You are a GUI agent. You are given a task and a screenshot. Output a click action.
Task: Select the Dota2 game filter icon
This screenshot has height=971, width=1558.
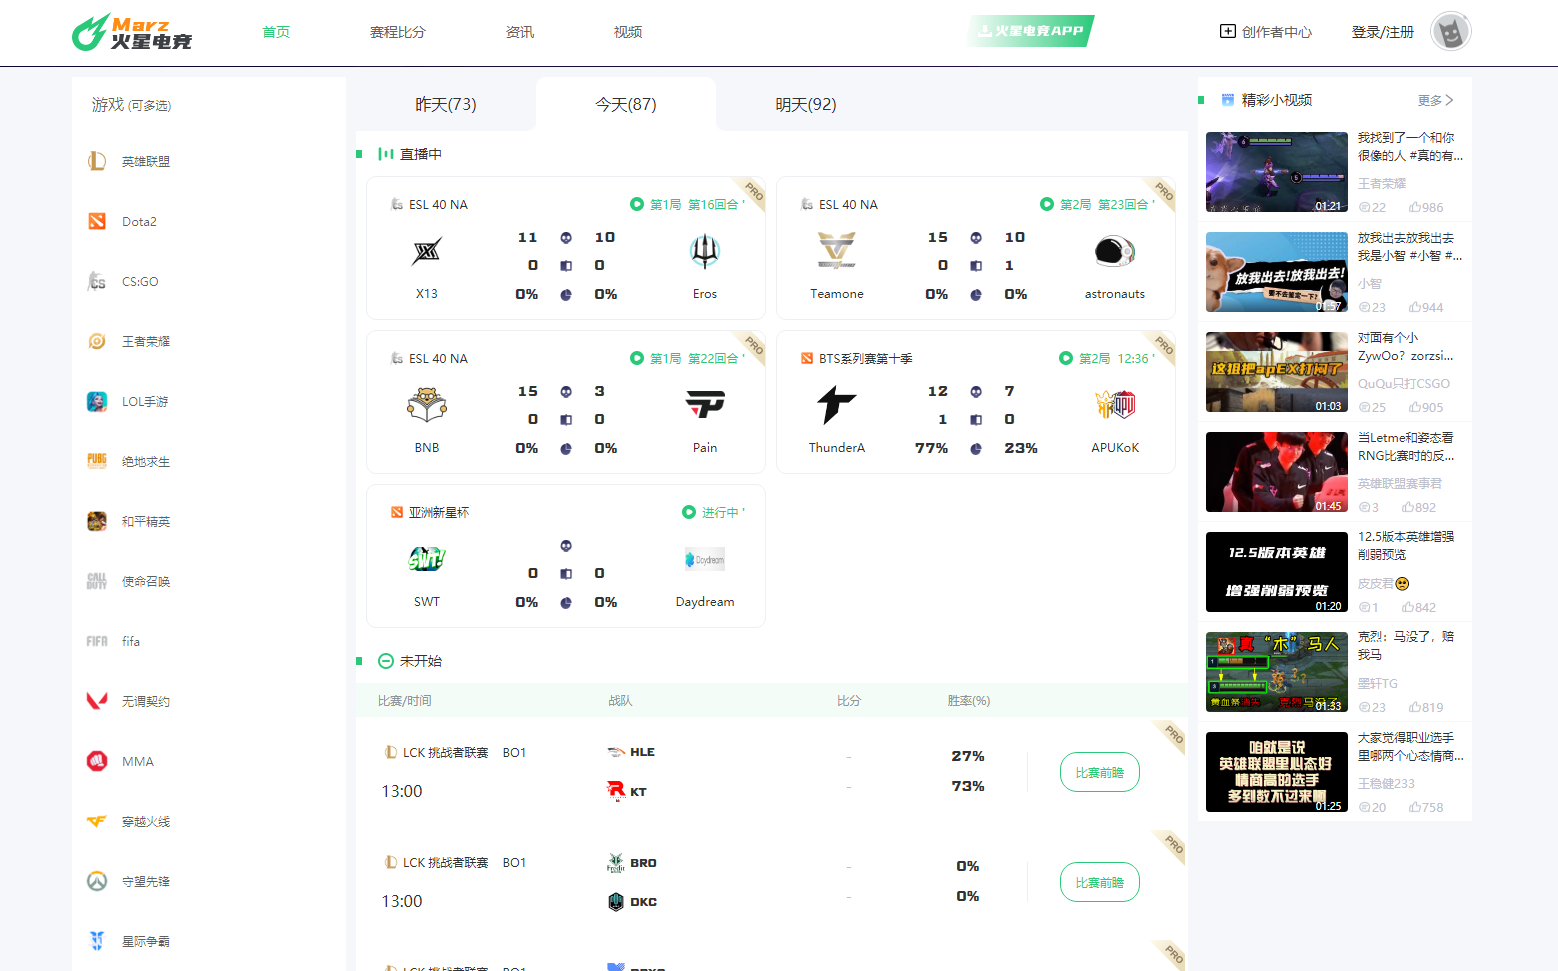click(x=97, y=221)
